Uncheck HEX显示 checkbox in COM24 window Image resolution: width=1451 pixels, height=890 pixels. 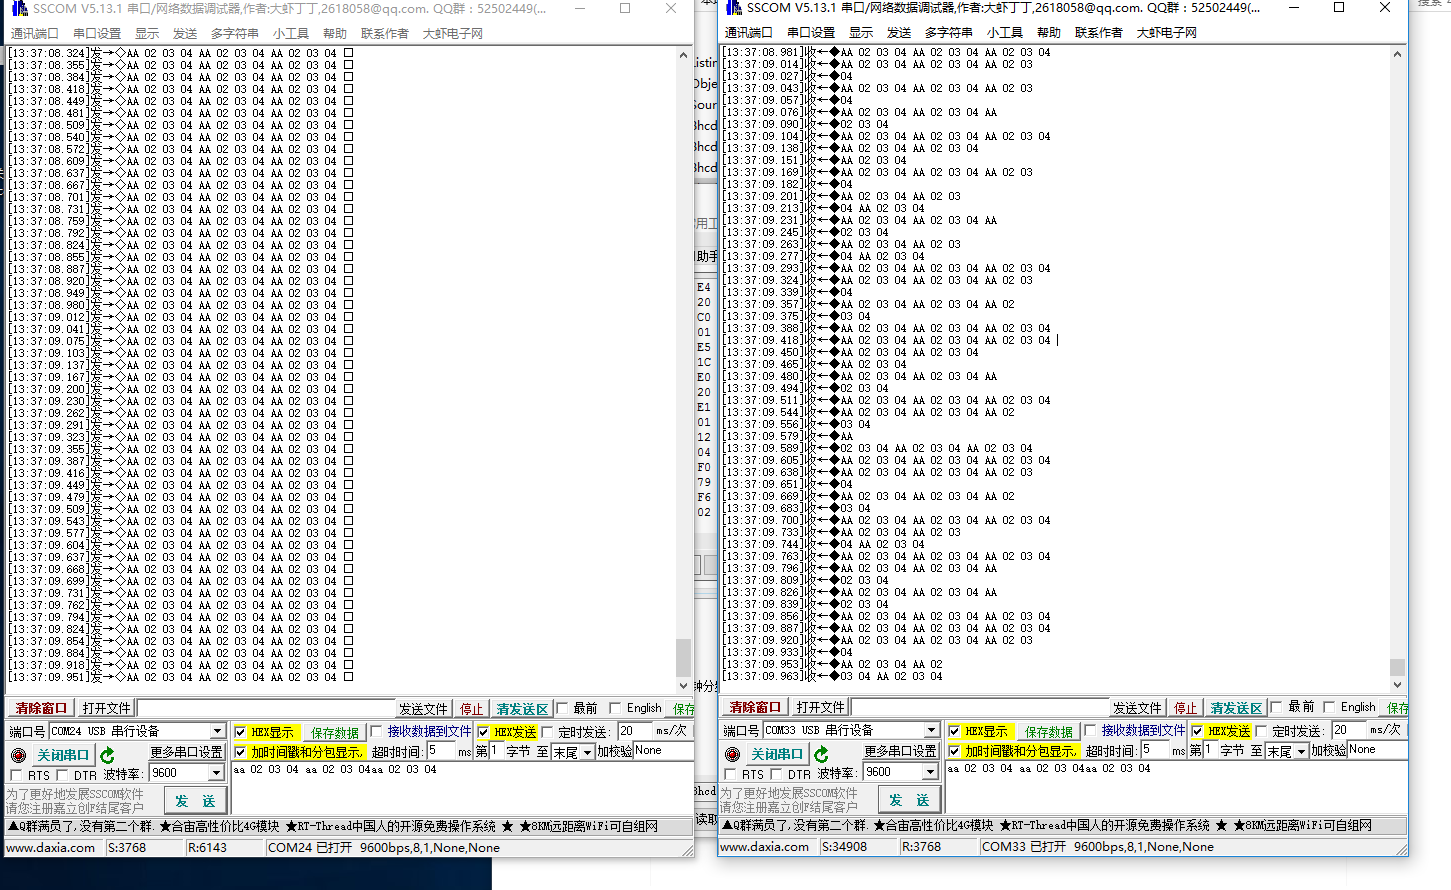click(240, 732)
